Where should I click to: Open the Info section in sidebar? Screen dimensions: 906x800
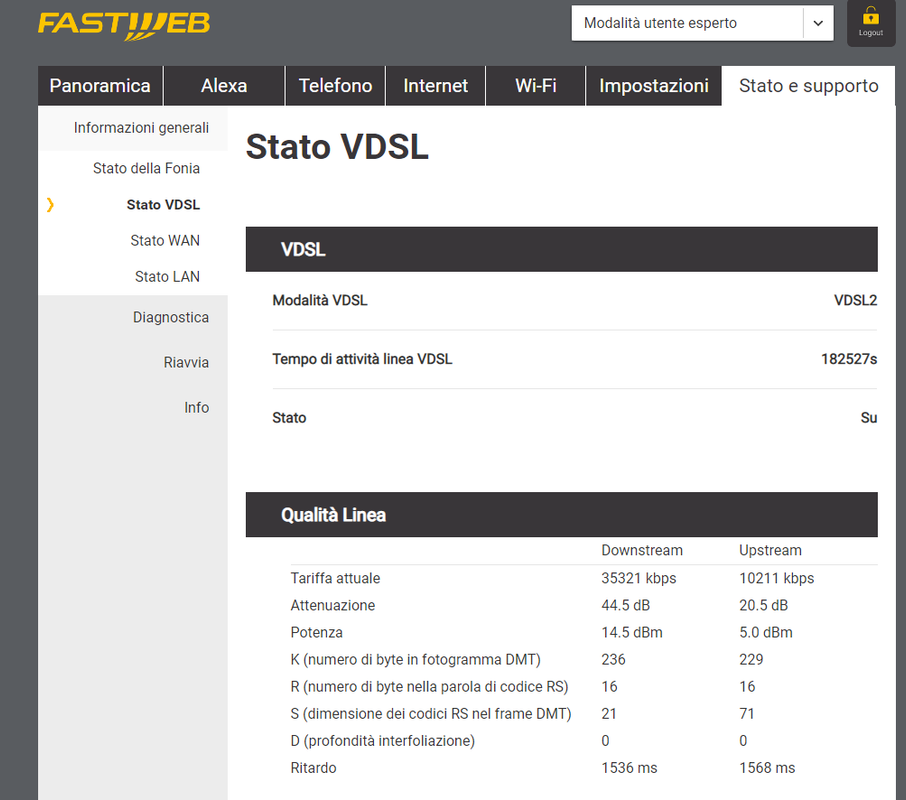click(196, 407)
